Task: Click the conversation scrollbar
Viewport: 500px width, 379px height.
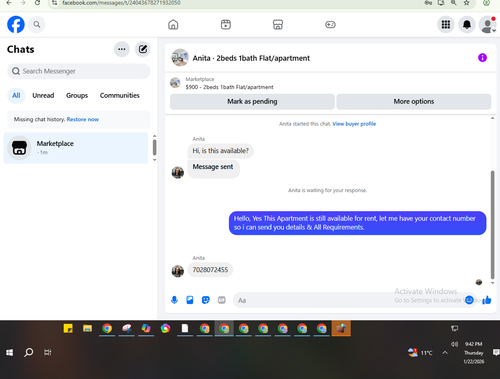Action: click(x=492, y=224)
